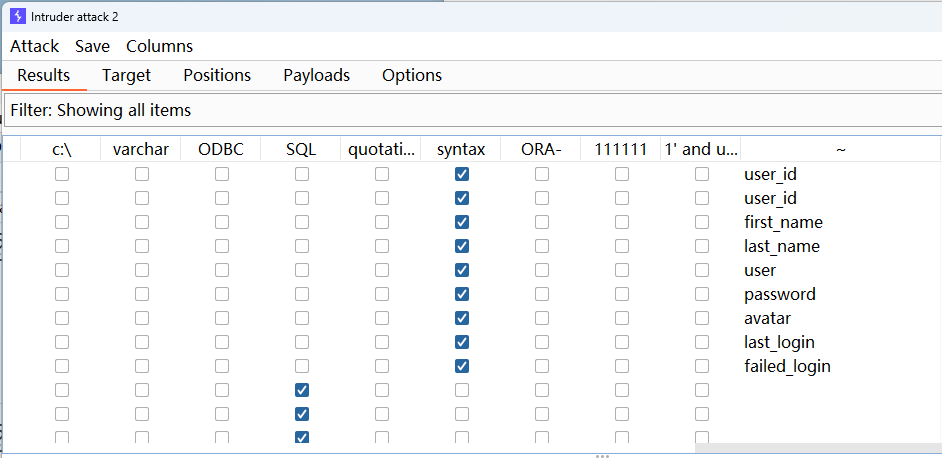
Task: Select the failed_login result row
Action: pyautogui.click(x=787, y=366)
